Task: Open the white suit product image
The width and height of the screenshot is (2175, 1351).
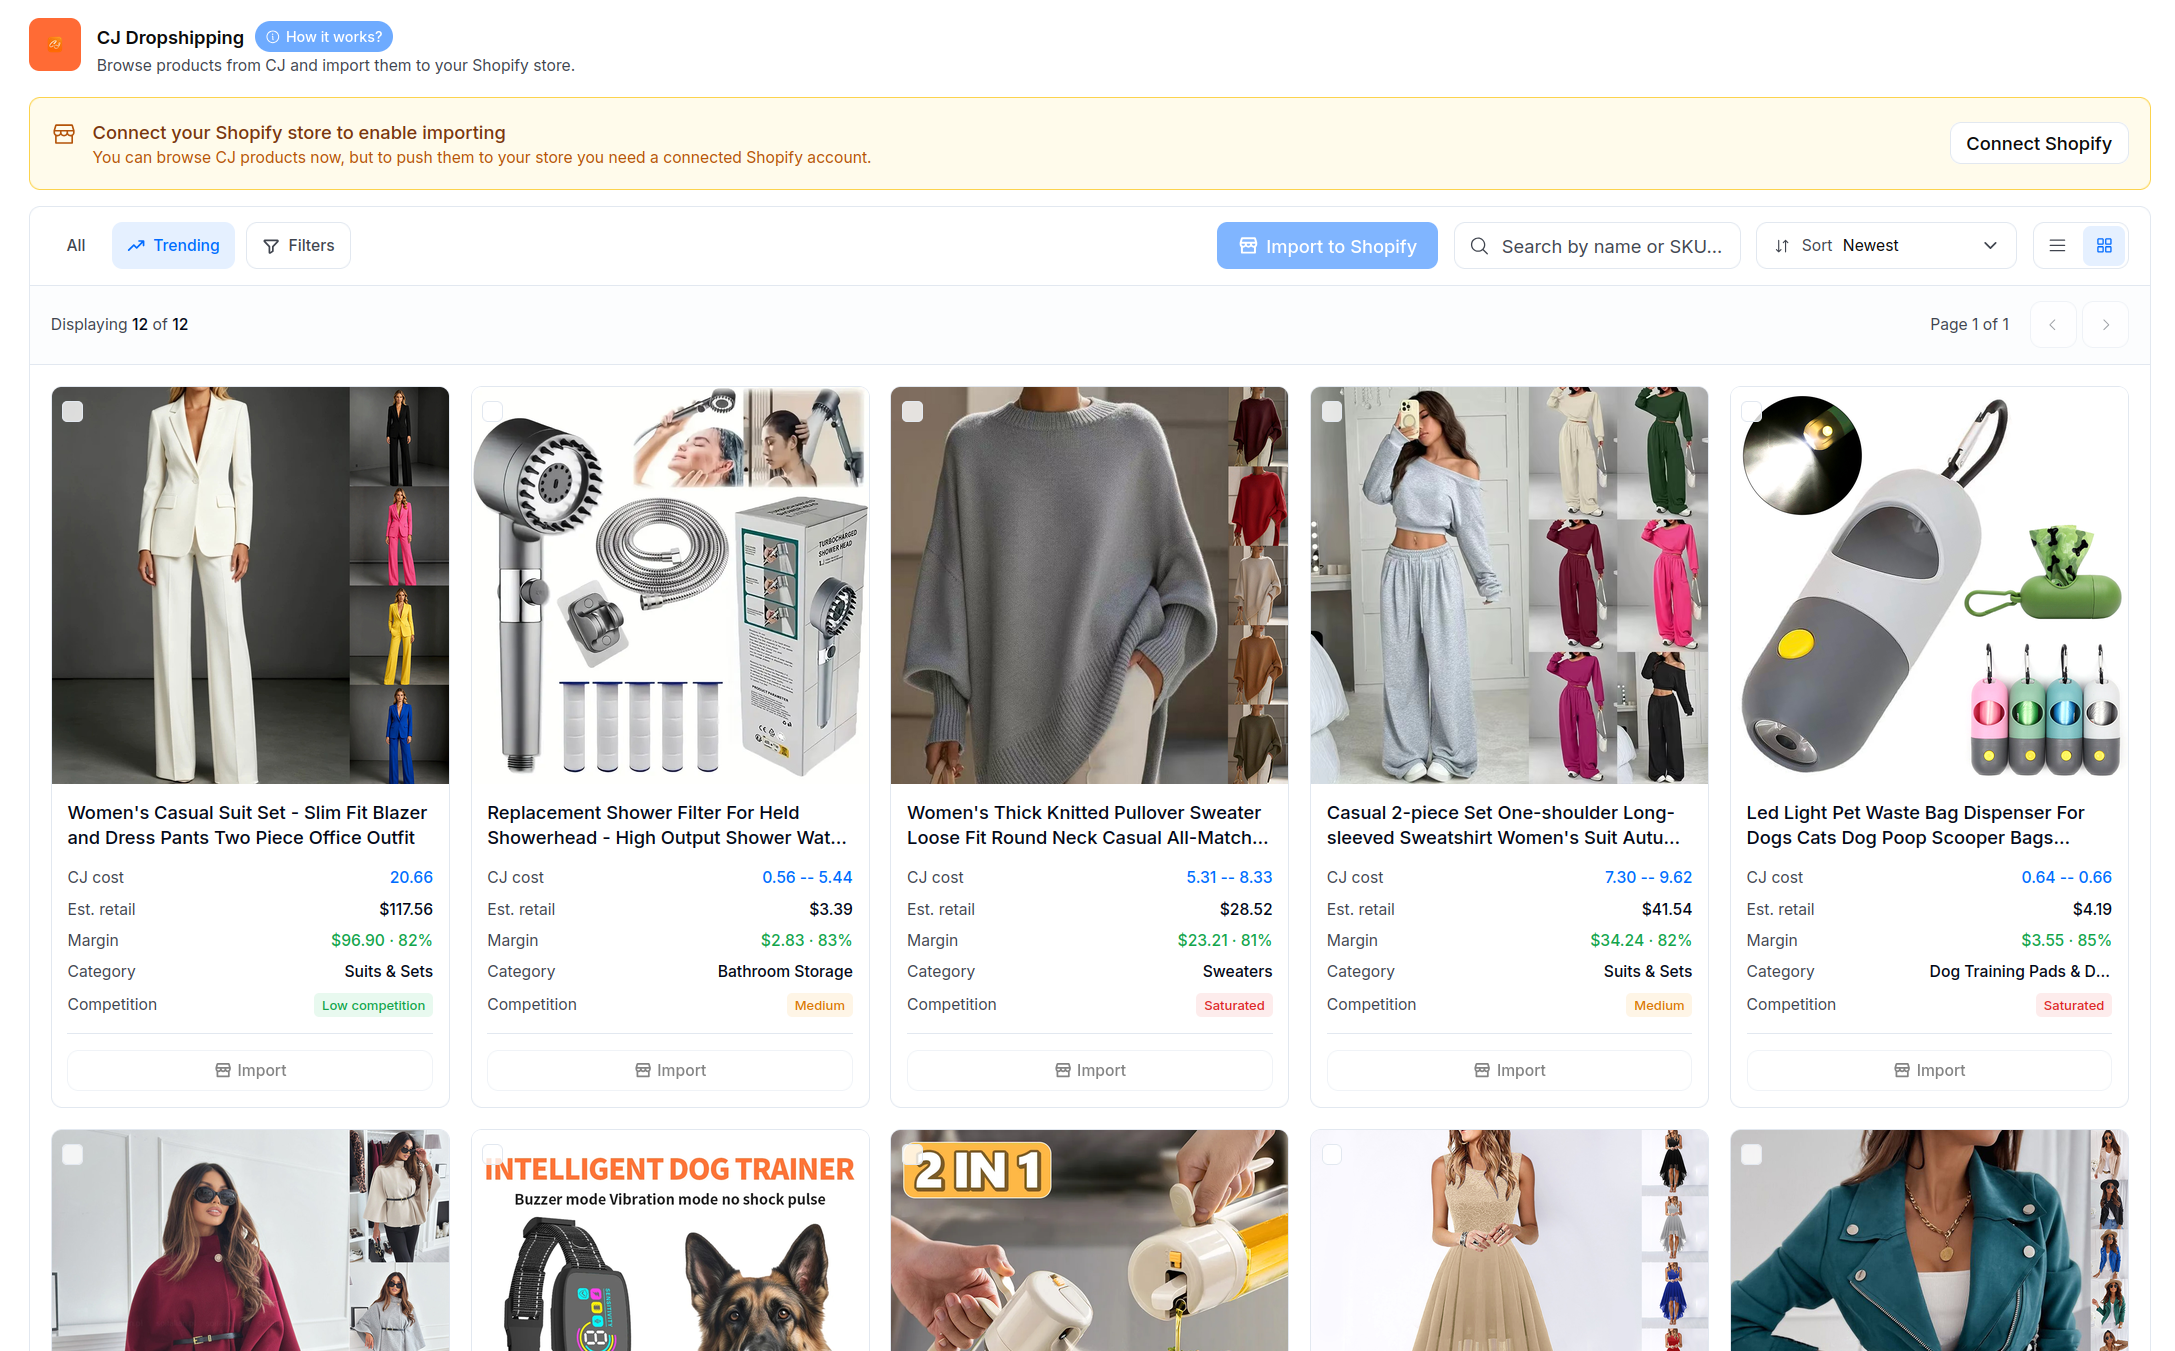Action: point(250,585)
